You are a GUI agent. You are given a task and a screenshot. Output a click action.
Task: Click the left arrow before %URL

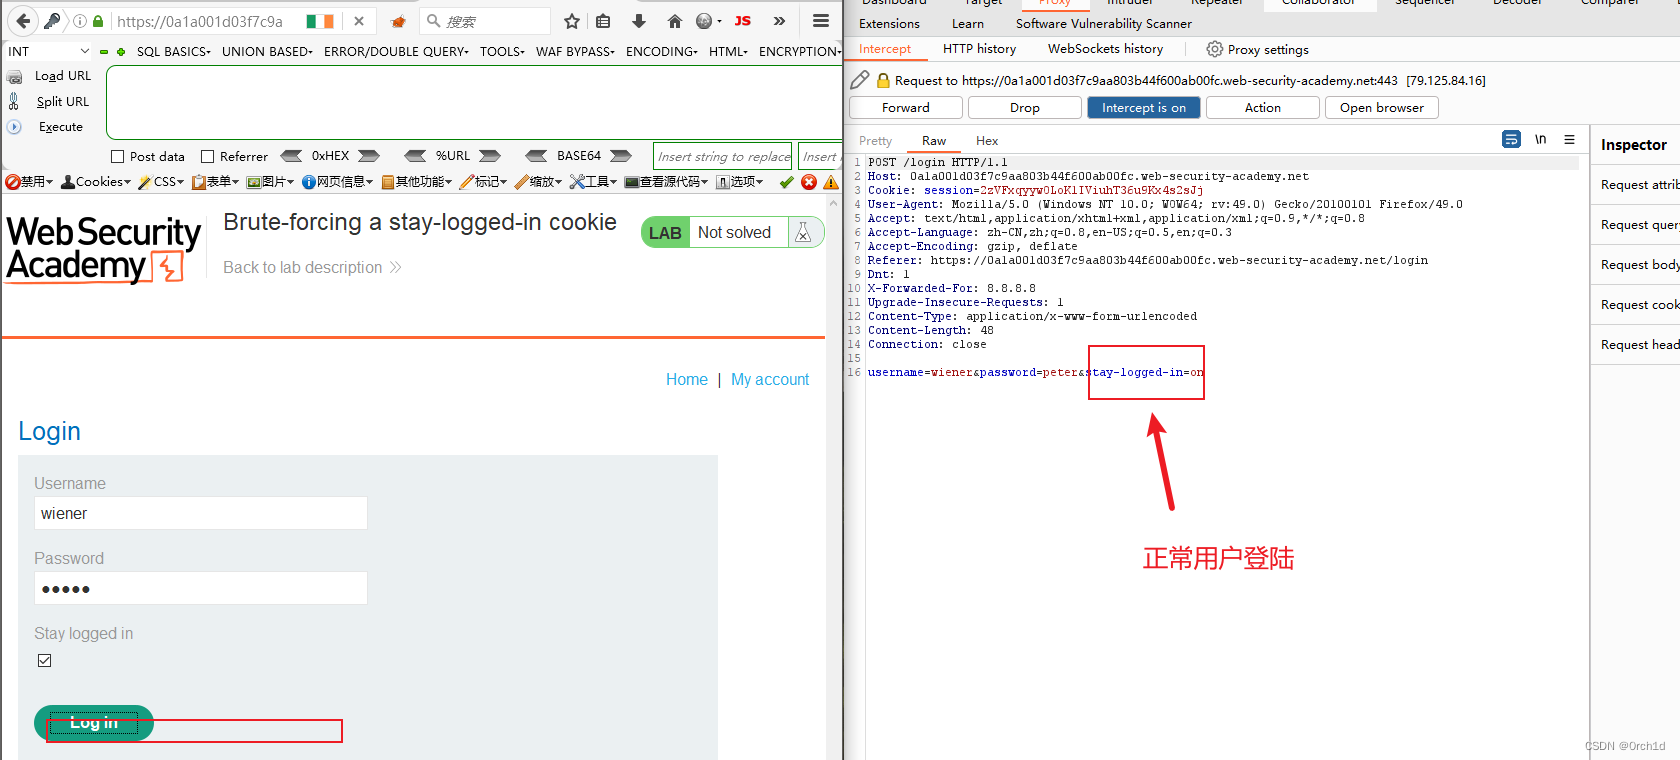[415, 156]
